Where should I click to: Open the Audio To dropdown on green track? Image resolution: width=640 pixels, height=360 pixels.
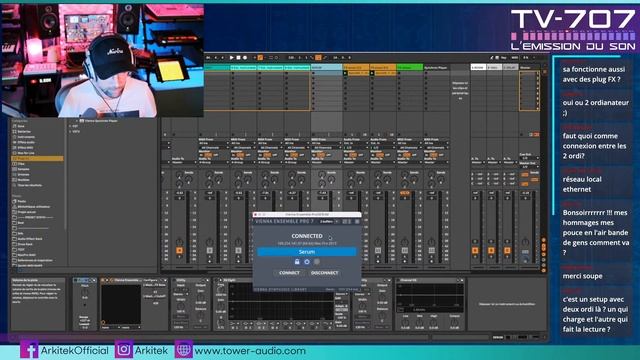click(x=409, y=162)
